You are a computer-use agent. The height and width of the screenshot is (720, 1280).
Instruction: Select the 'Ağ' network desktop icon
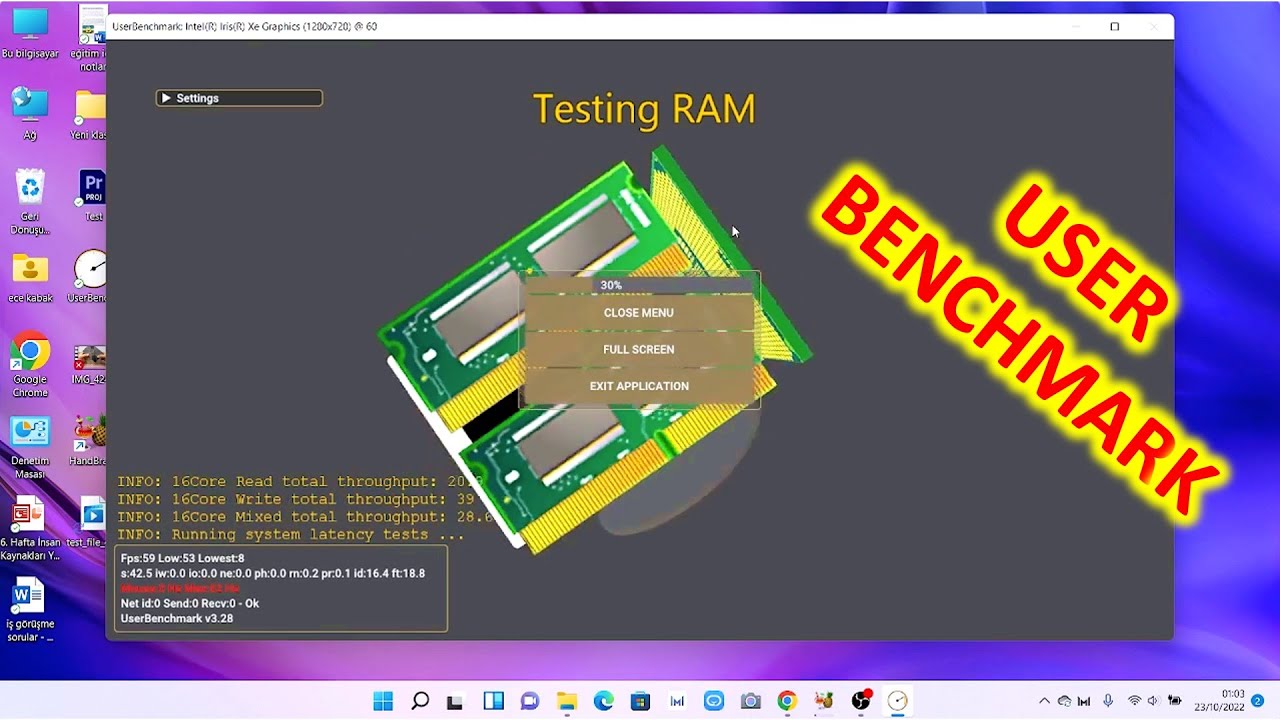[x=30, y=113]
